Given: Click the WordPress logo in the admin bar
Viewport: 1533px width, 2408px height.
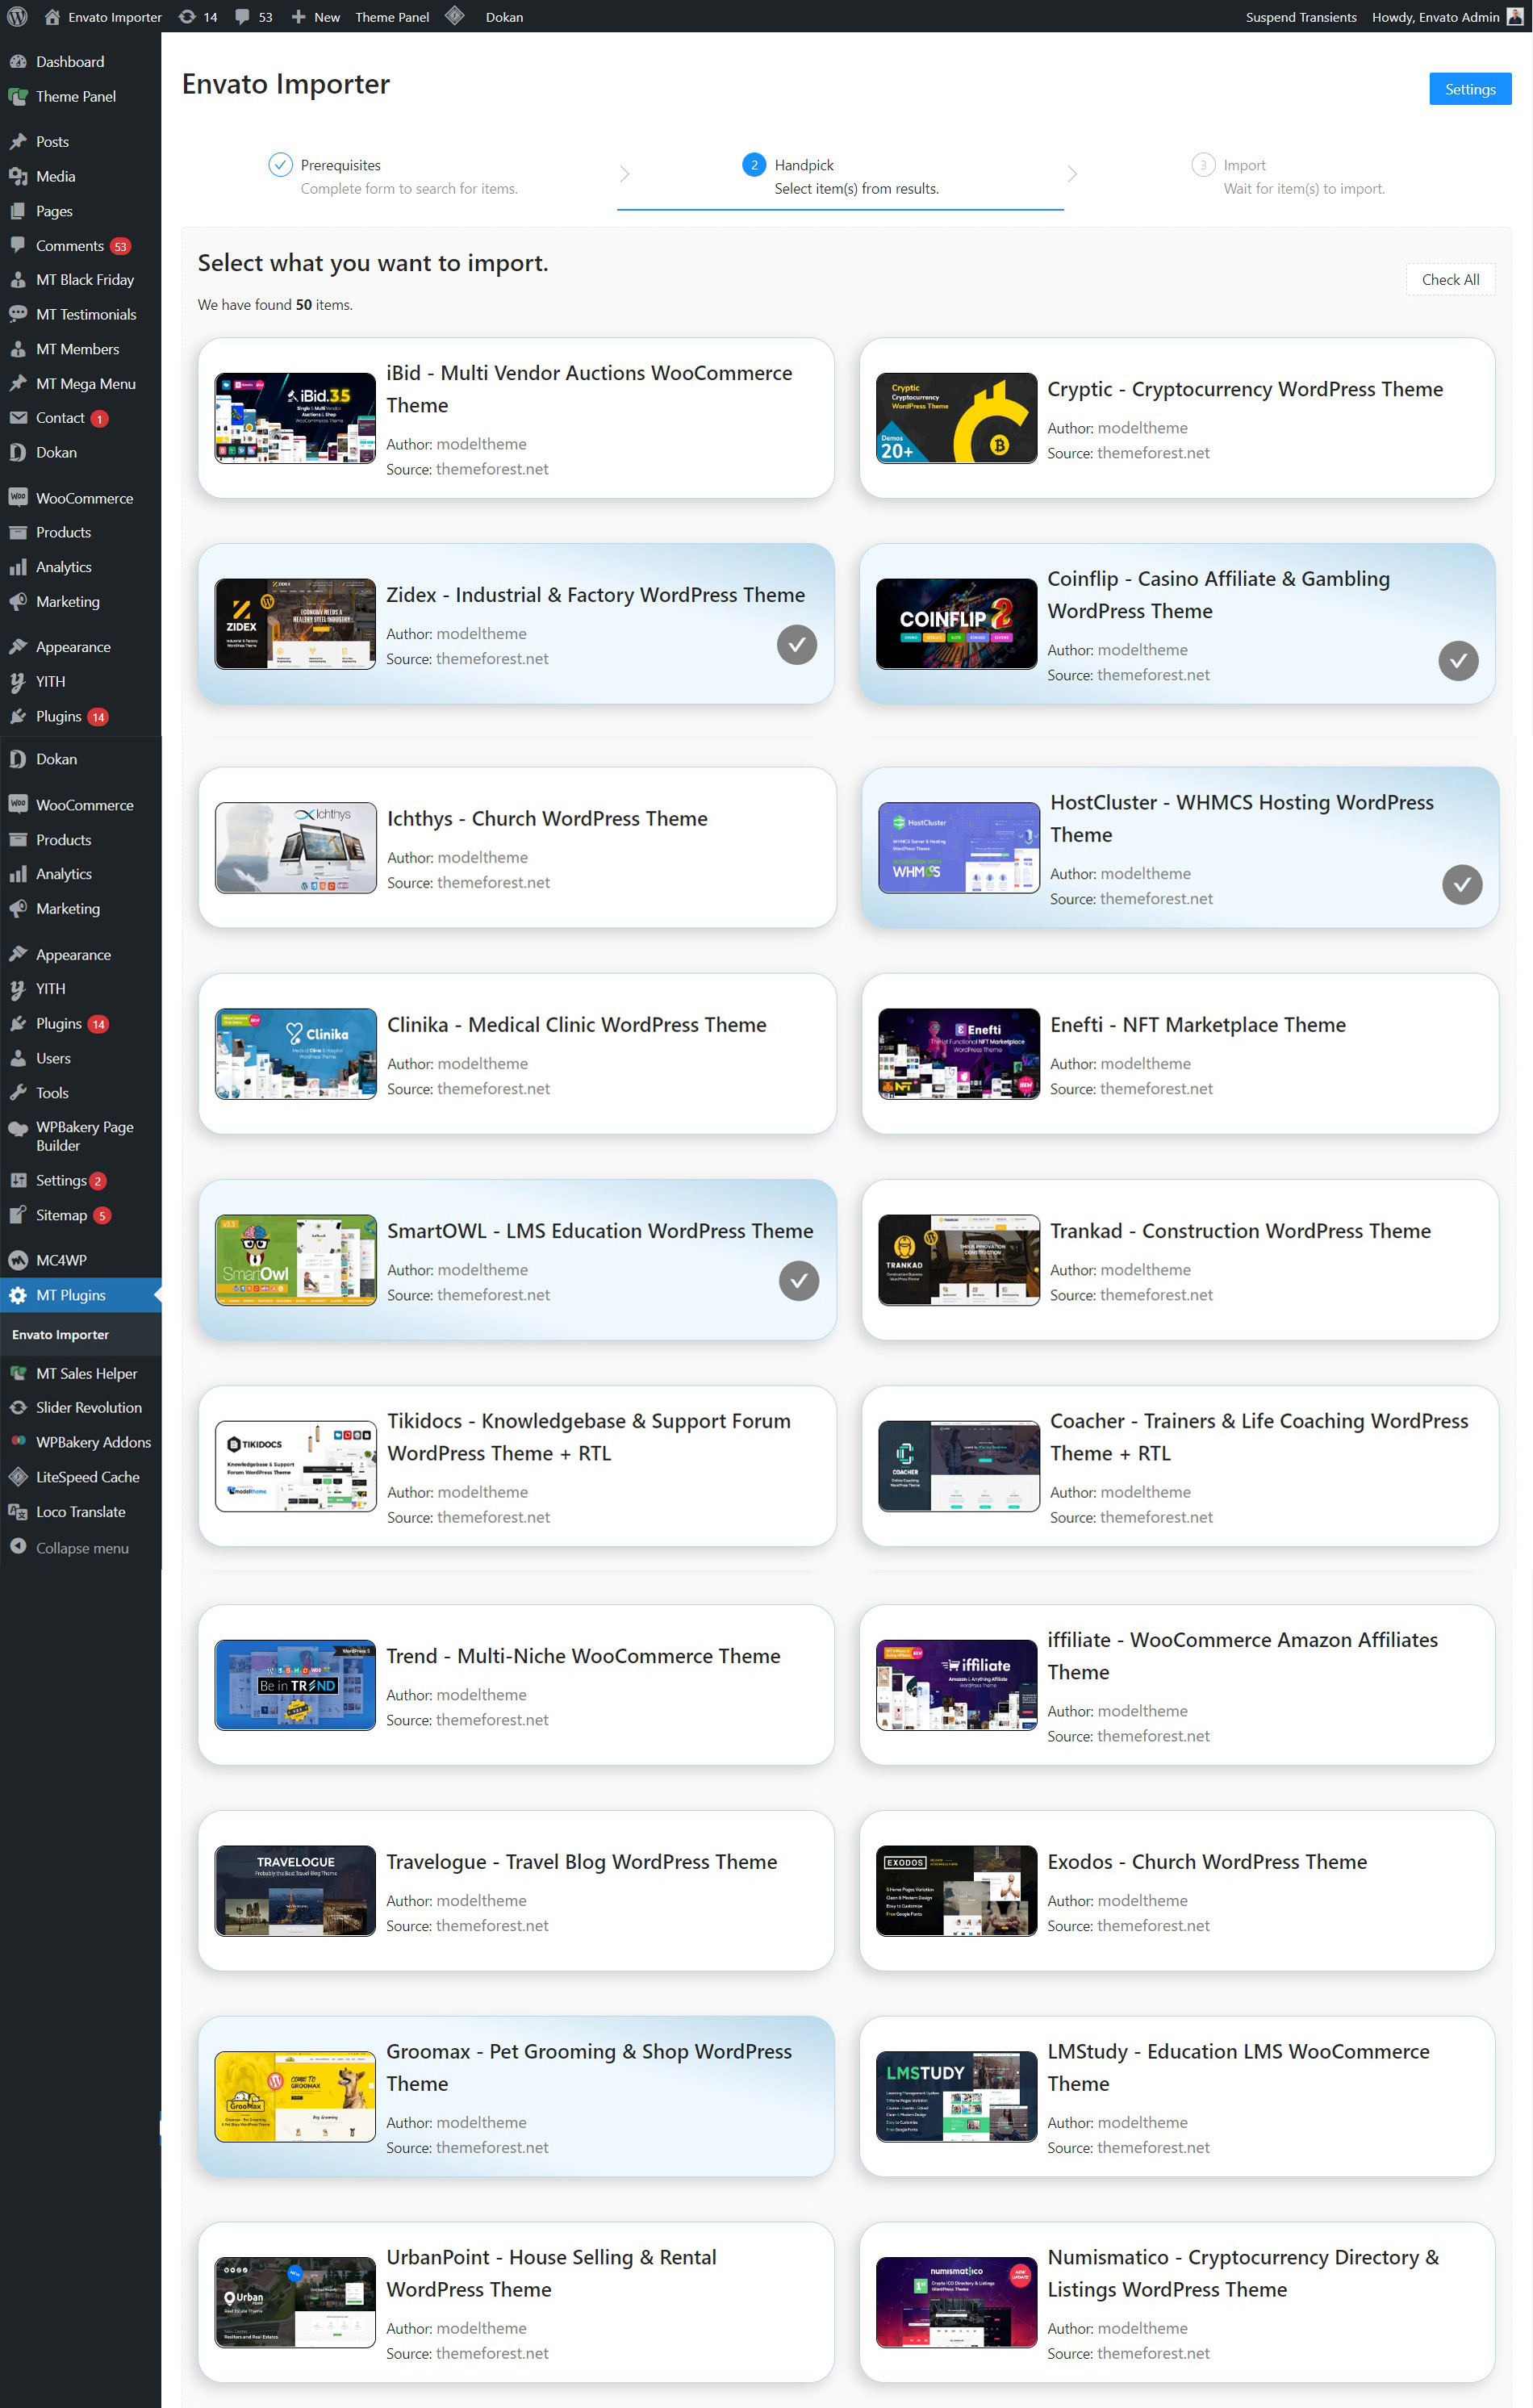Looking at the screenshot, I should click(x=17, y=17).
